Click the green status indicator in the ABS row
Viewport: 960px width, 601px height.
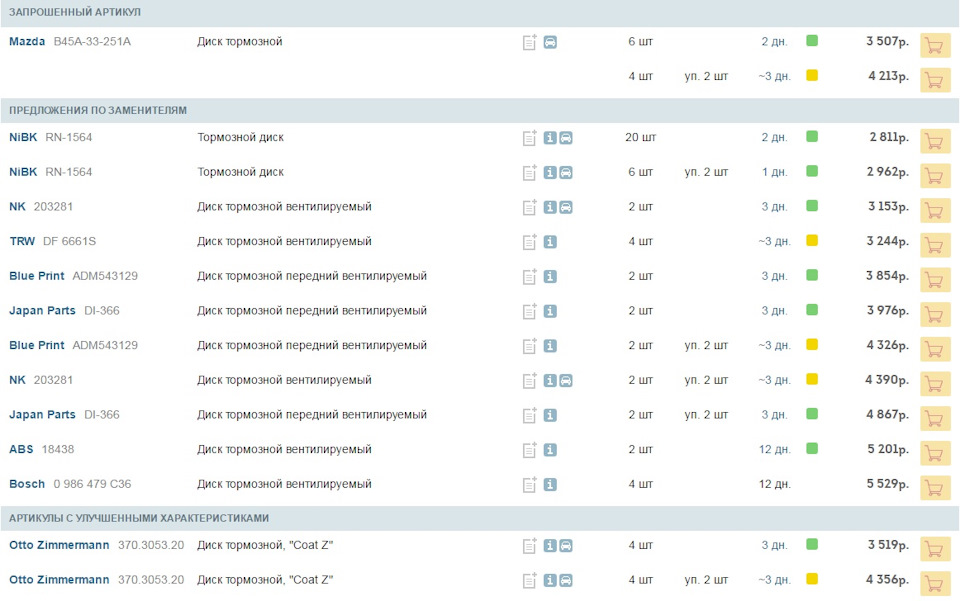pyautogui.click(x=812, y=449)
